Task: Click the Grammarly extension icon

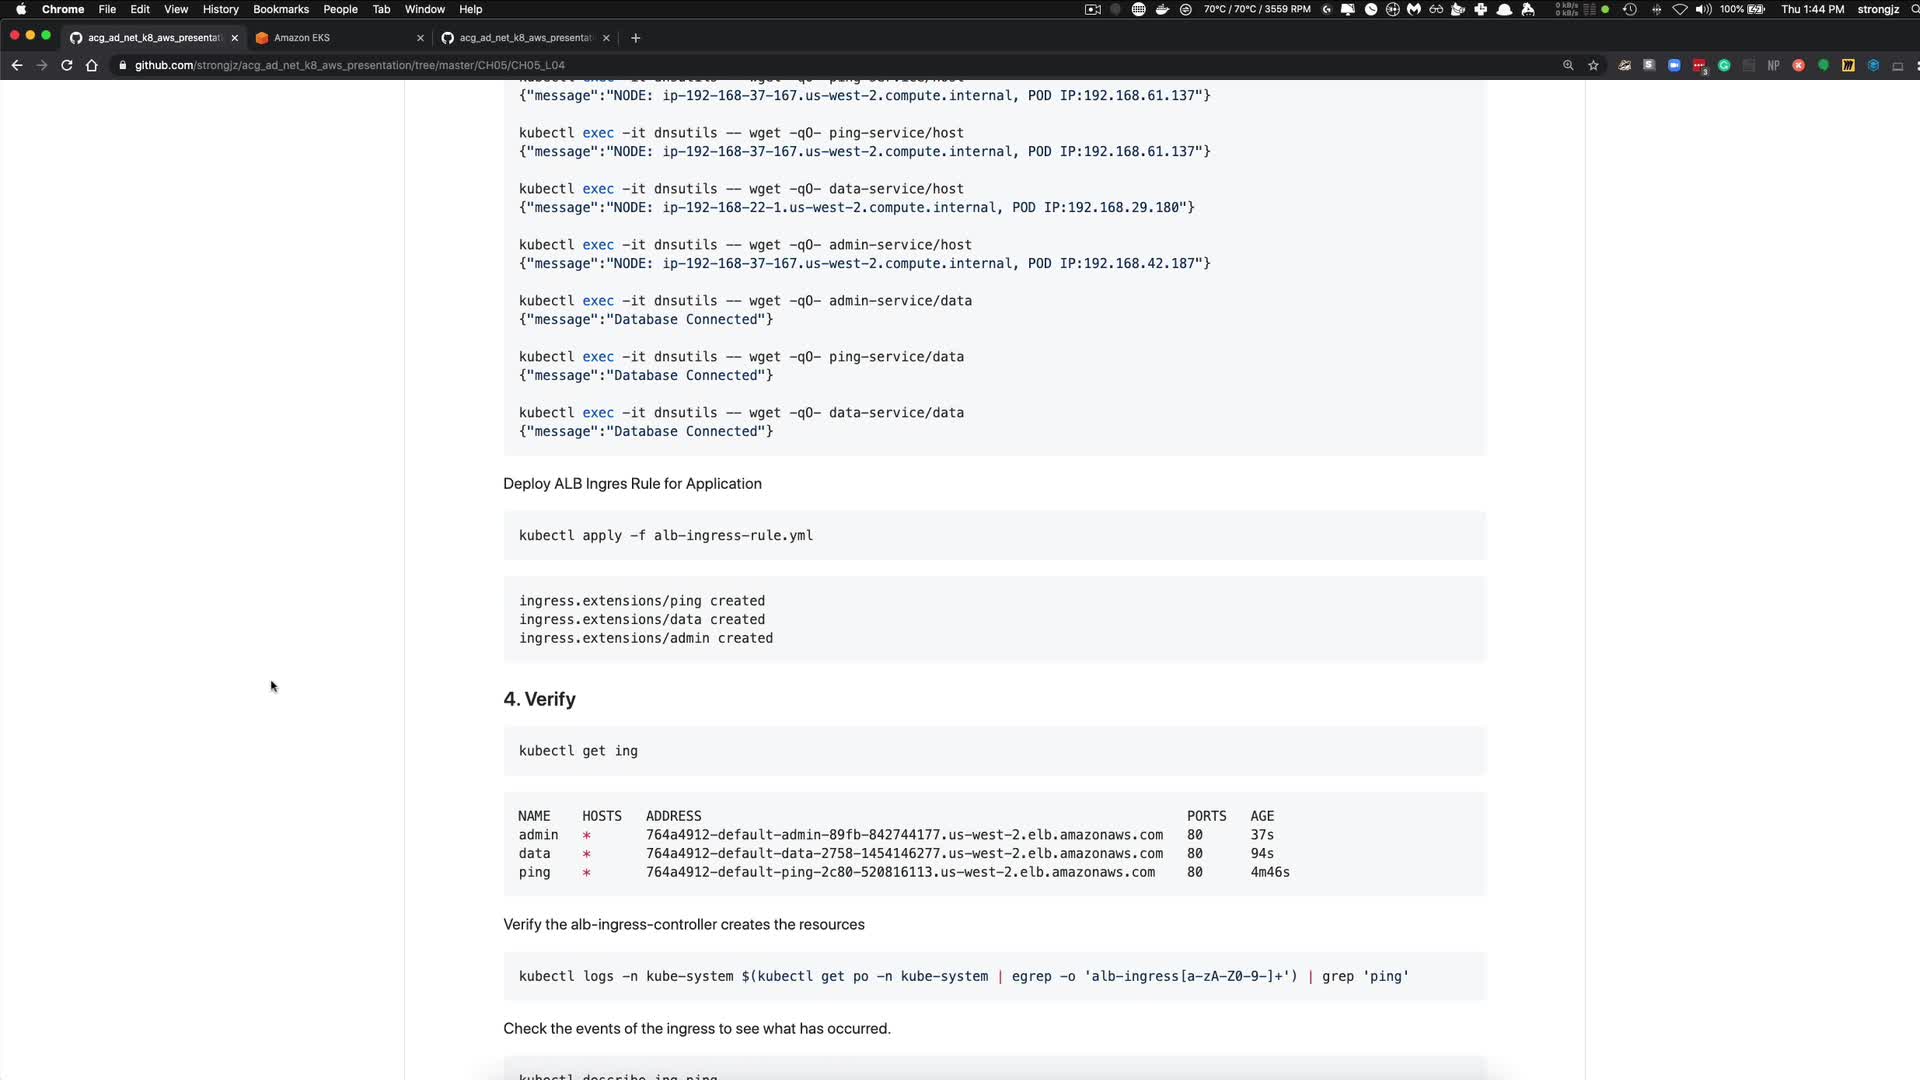Action: pos(1724,65)
